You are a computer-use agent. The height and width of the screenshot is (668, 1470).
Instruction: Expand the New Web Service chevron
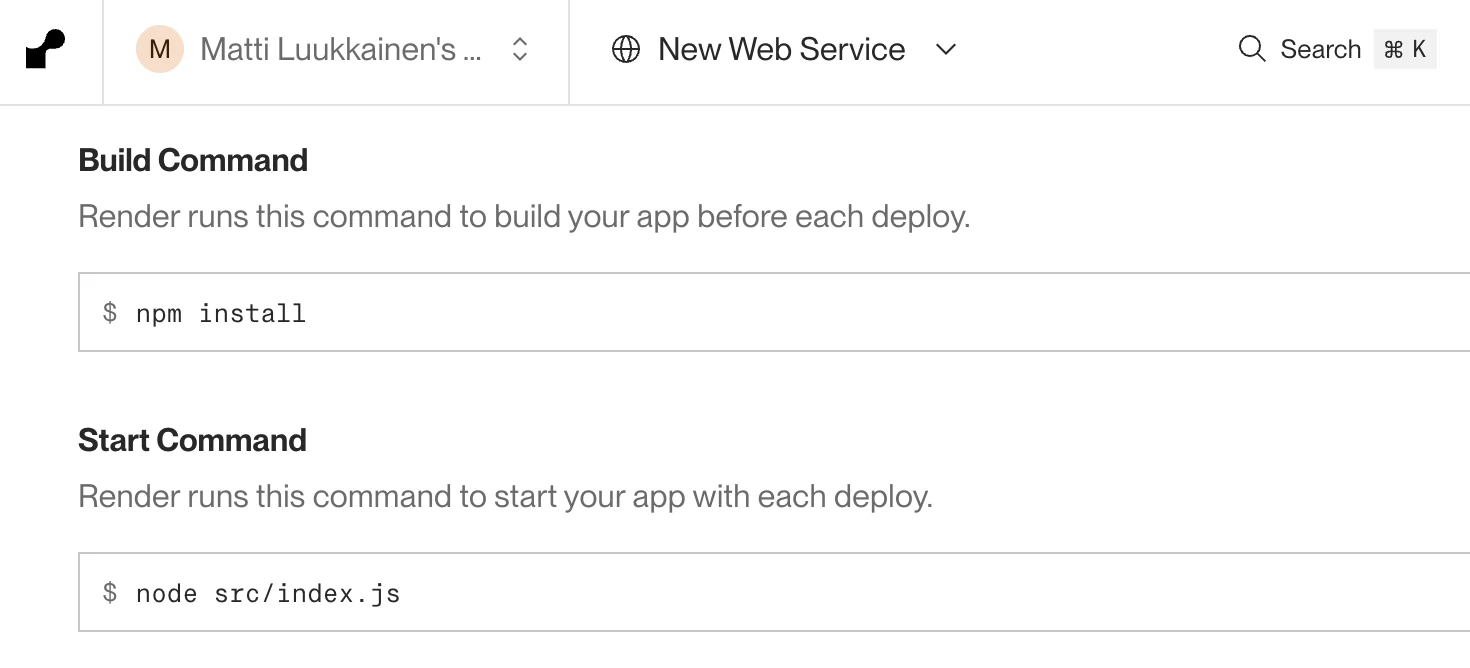pos(946,49)
